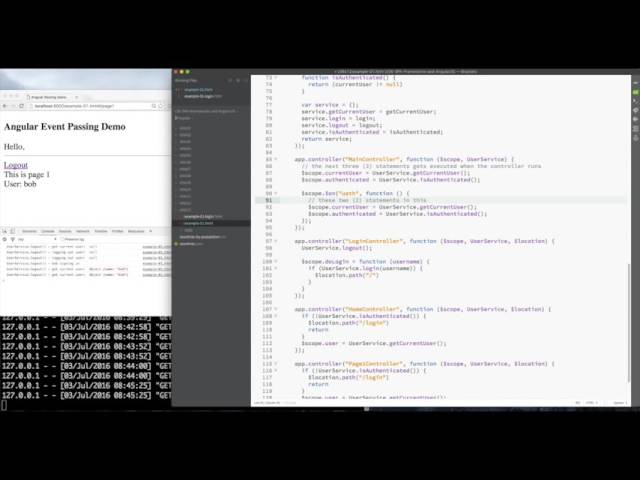Image resolution: width=640 pixels, height=480 pixels.
Task: Click the browser address bar showing localhost URL
Action: (90, 106)
